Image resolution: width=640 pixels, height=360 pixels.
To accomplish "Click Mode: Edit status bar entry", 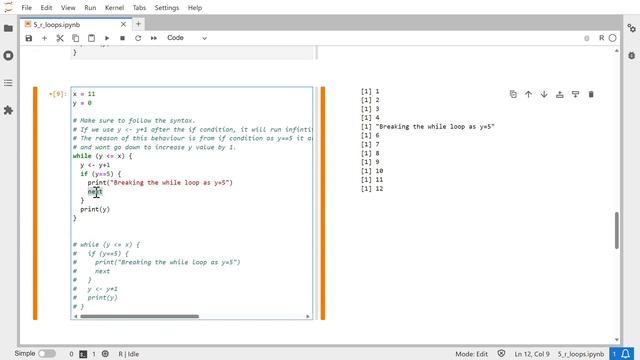I will tap(471, 354).
